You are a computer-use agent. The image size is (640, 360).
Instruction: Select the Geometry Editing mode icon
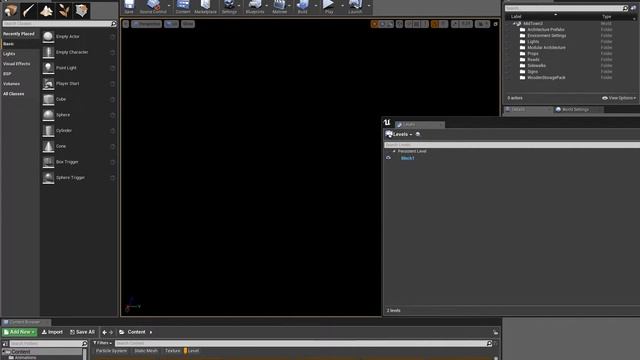click(x=81, y=10)
